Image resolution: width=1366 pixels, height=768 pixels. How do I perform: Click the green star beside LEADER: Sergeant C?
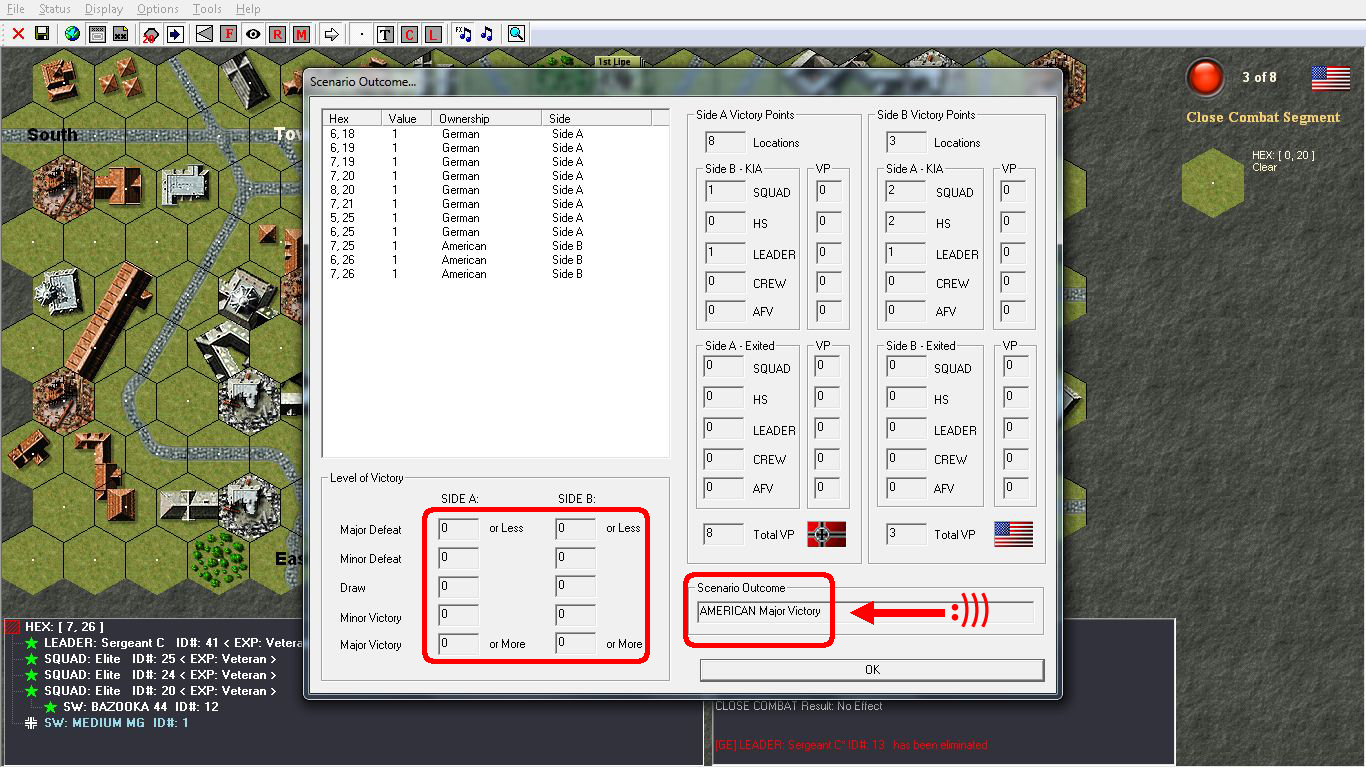(31, 643)
